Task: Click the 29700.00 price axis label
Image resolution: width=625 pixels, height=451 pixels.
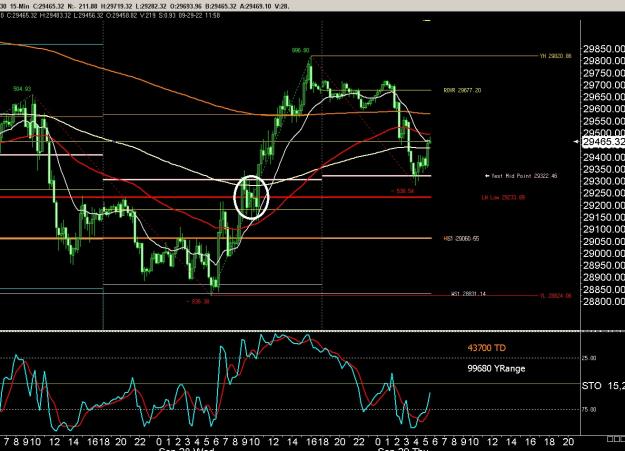Action: point(604,85)
